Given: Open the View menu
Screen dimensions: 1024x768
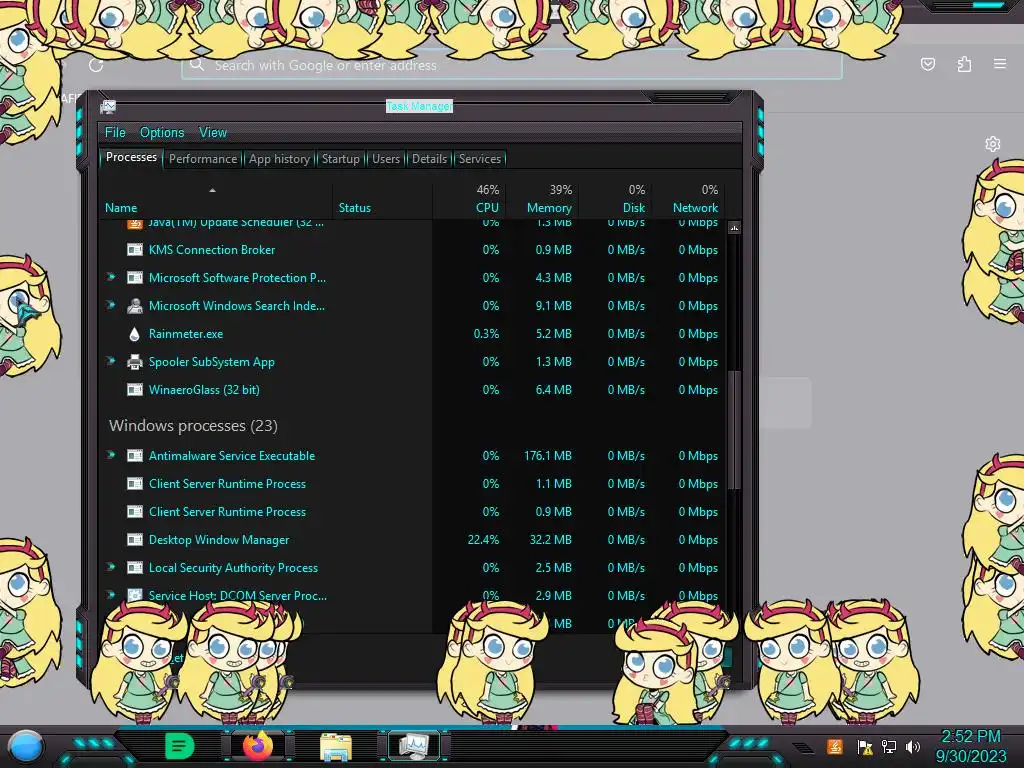Looking at the screenshot, I should pyautogui.click(x=213, y=133).
